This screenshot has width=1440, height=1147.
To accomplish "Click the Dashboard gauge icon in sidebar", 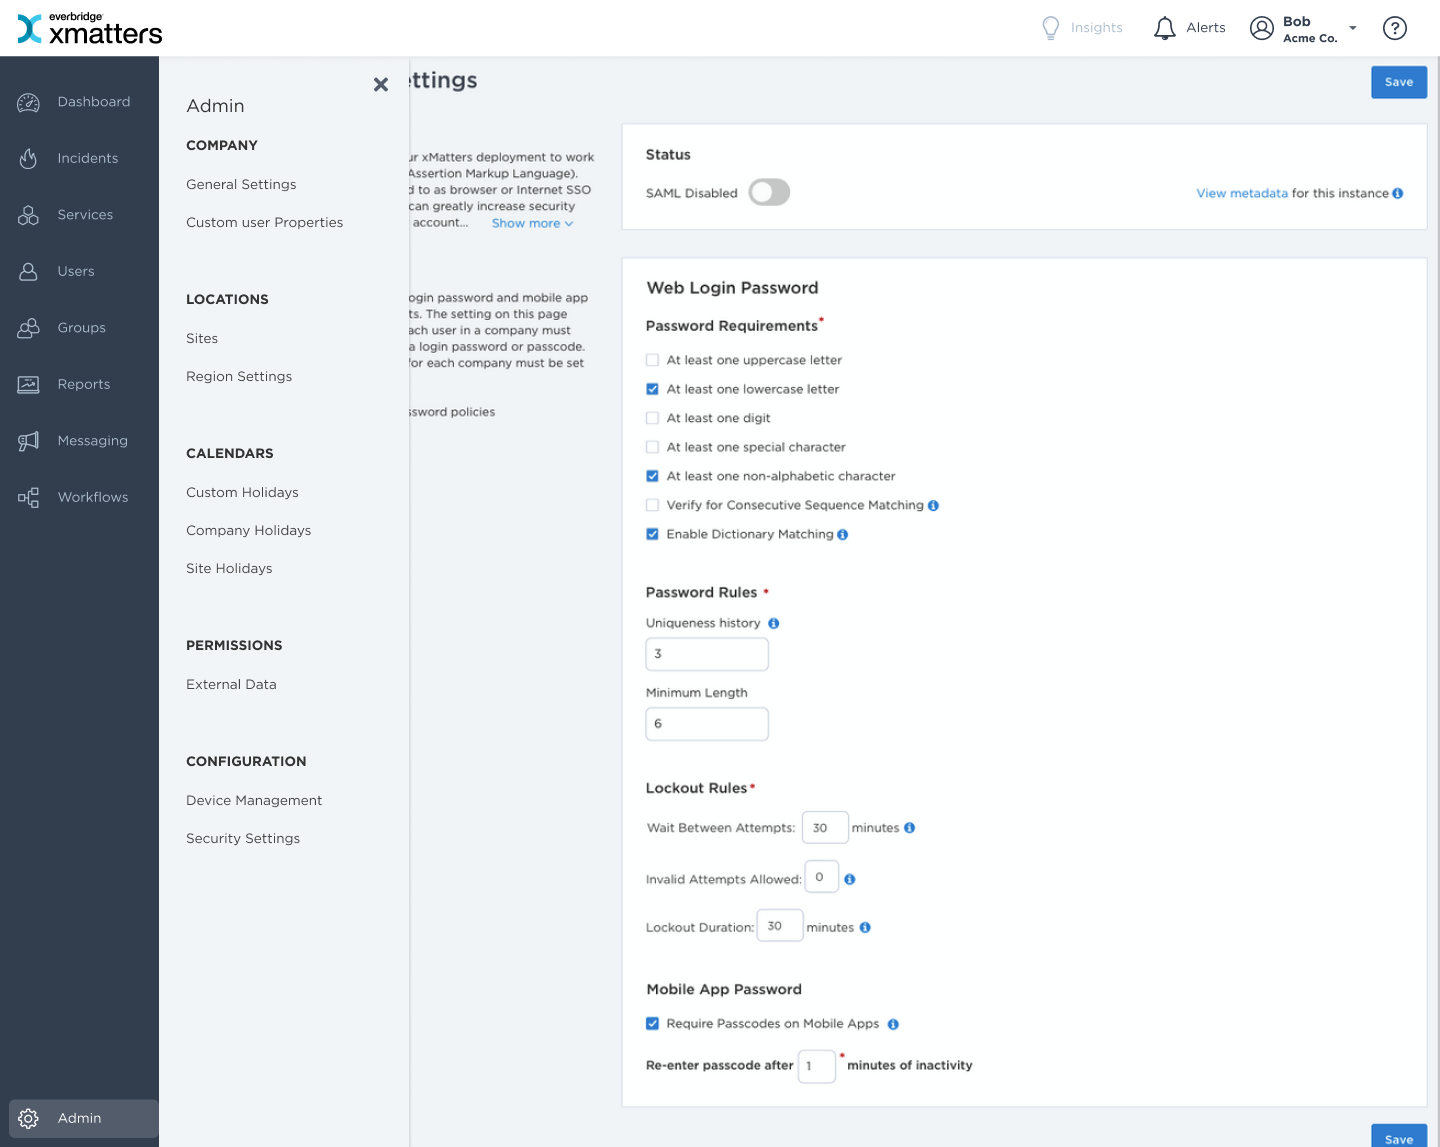I will click(28, 102).
